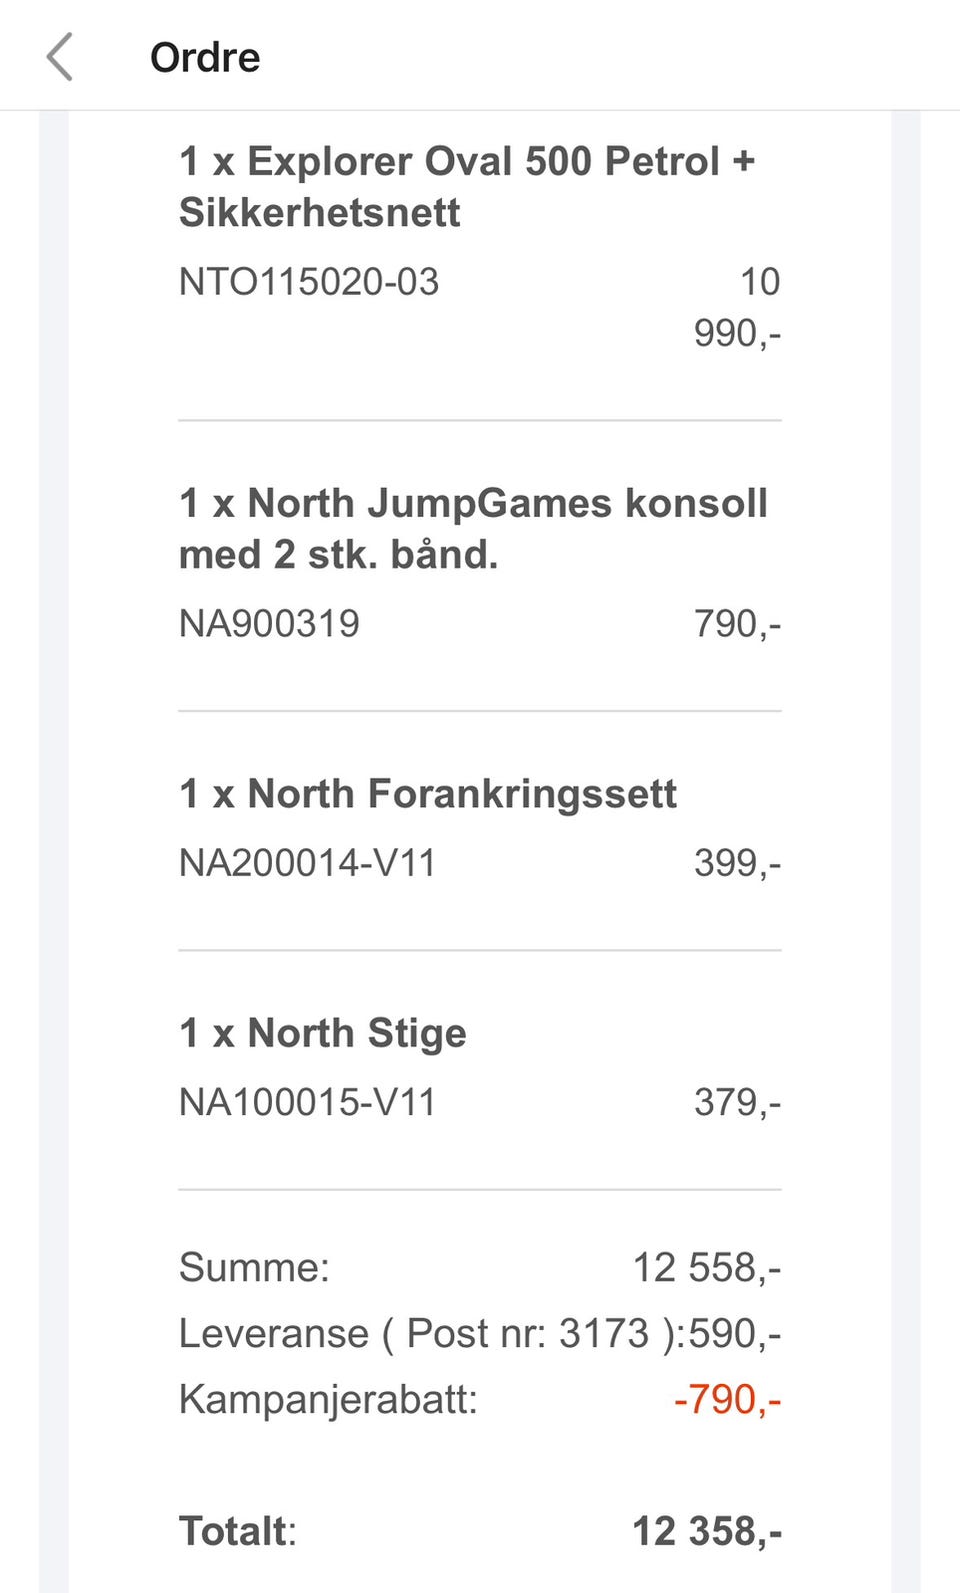This screenshot has width=960, height=1593.
Task: Tap the back arrow icon
Action: pyautogui.click(x=60, y=56)
